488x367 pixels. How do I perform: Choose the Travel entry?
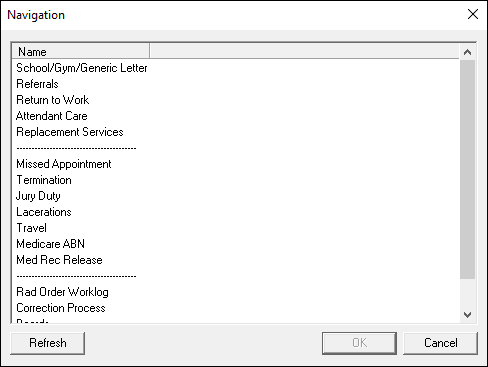[x=31, y=228]
